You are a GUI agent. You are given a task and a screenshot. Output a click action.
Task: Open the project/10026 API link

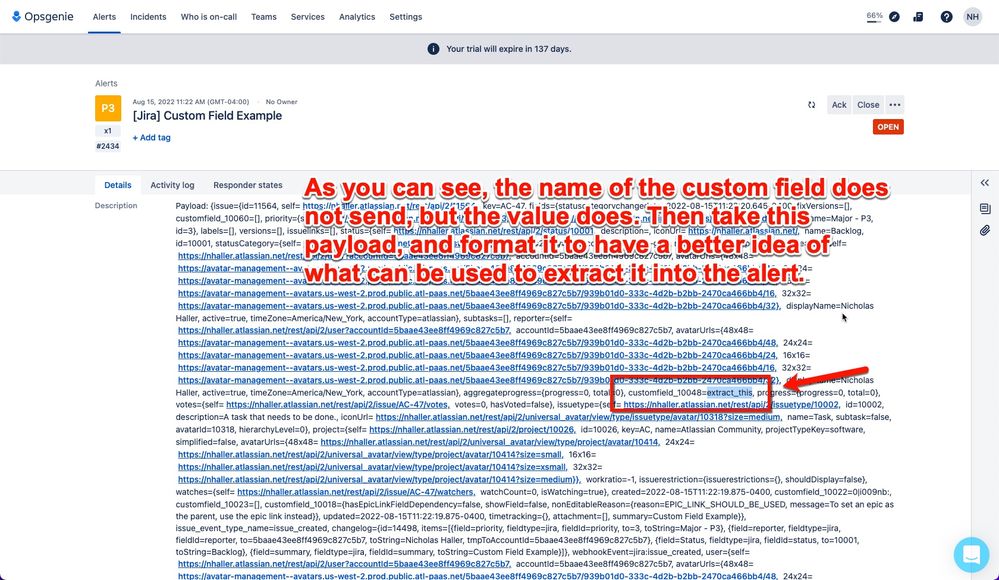point(472,430)
